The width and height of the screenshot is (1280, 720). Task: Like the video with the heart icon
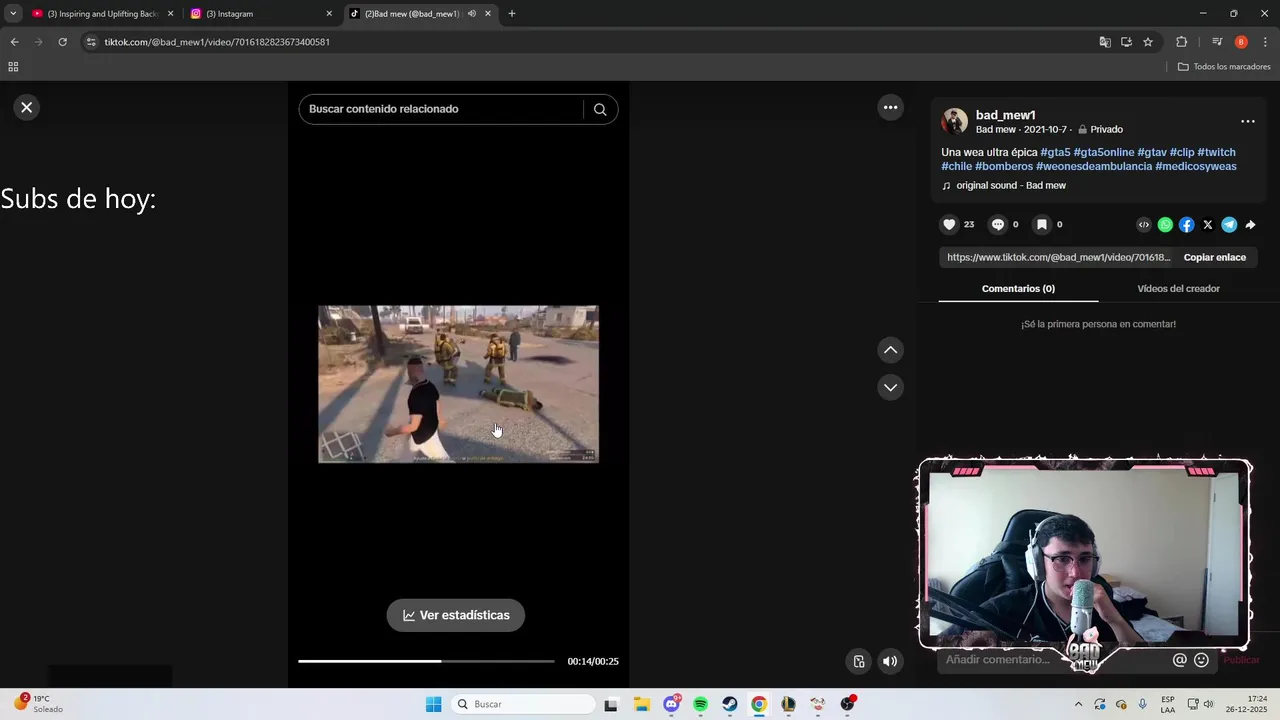(x=950, y=225)
